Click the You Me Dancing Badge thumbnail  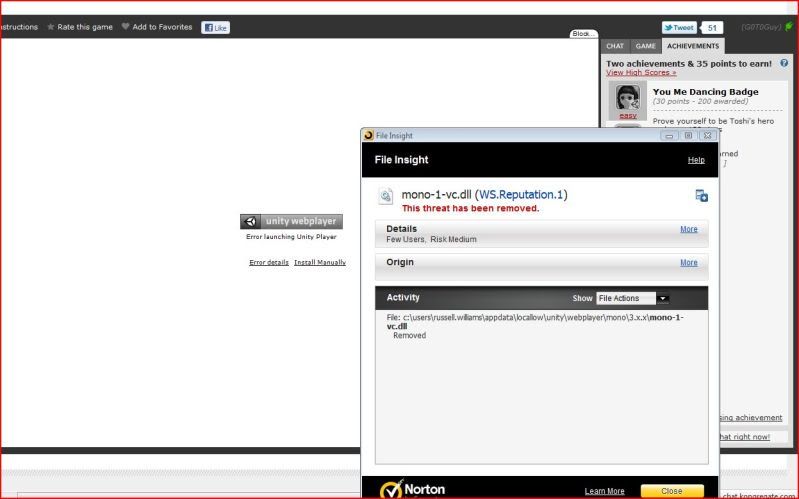[628, 97]
